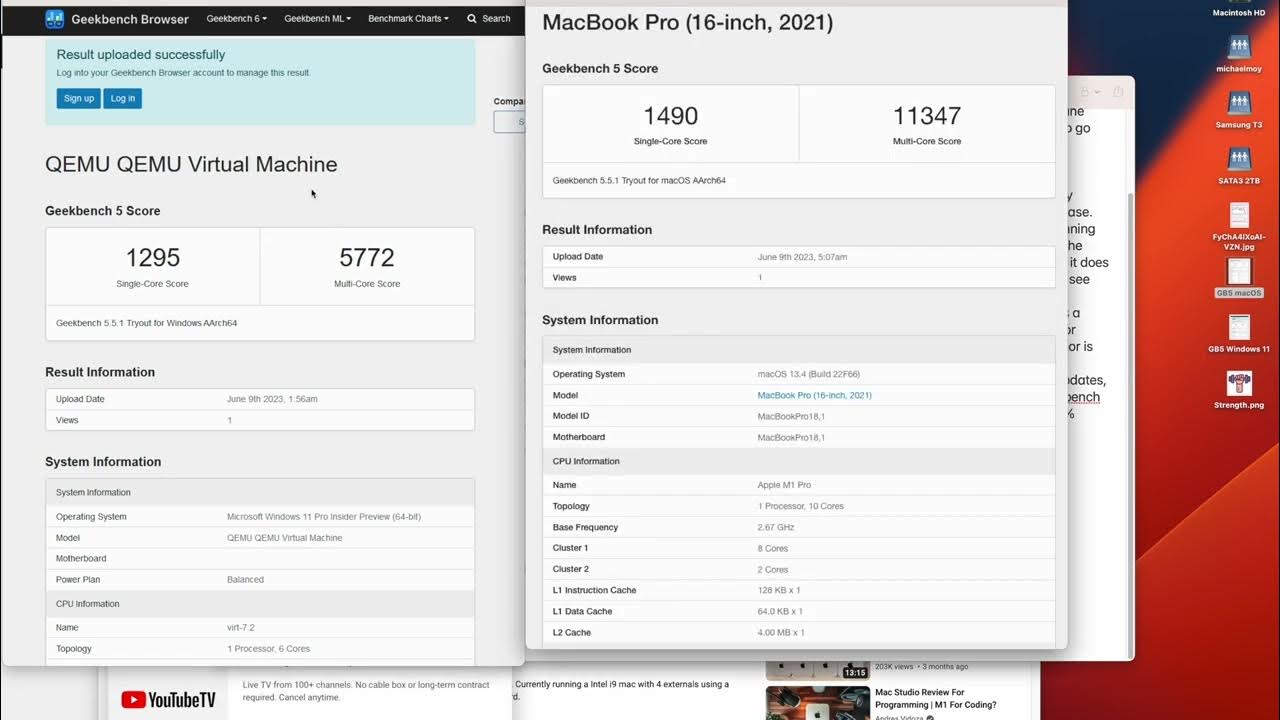This screenshot has width=1280, height=720.
Task: Click the Log in button
Action: click(x=123, y=98)
